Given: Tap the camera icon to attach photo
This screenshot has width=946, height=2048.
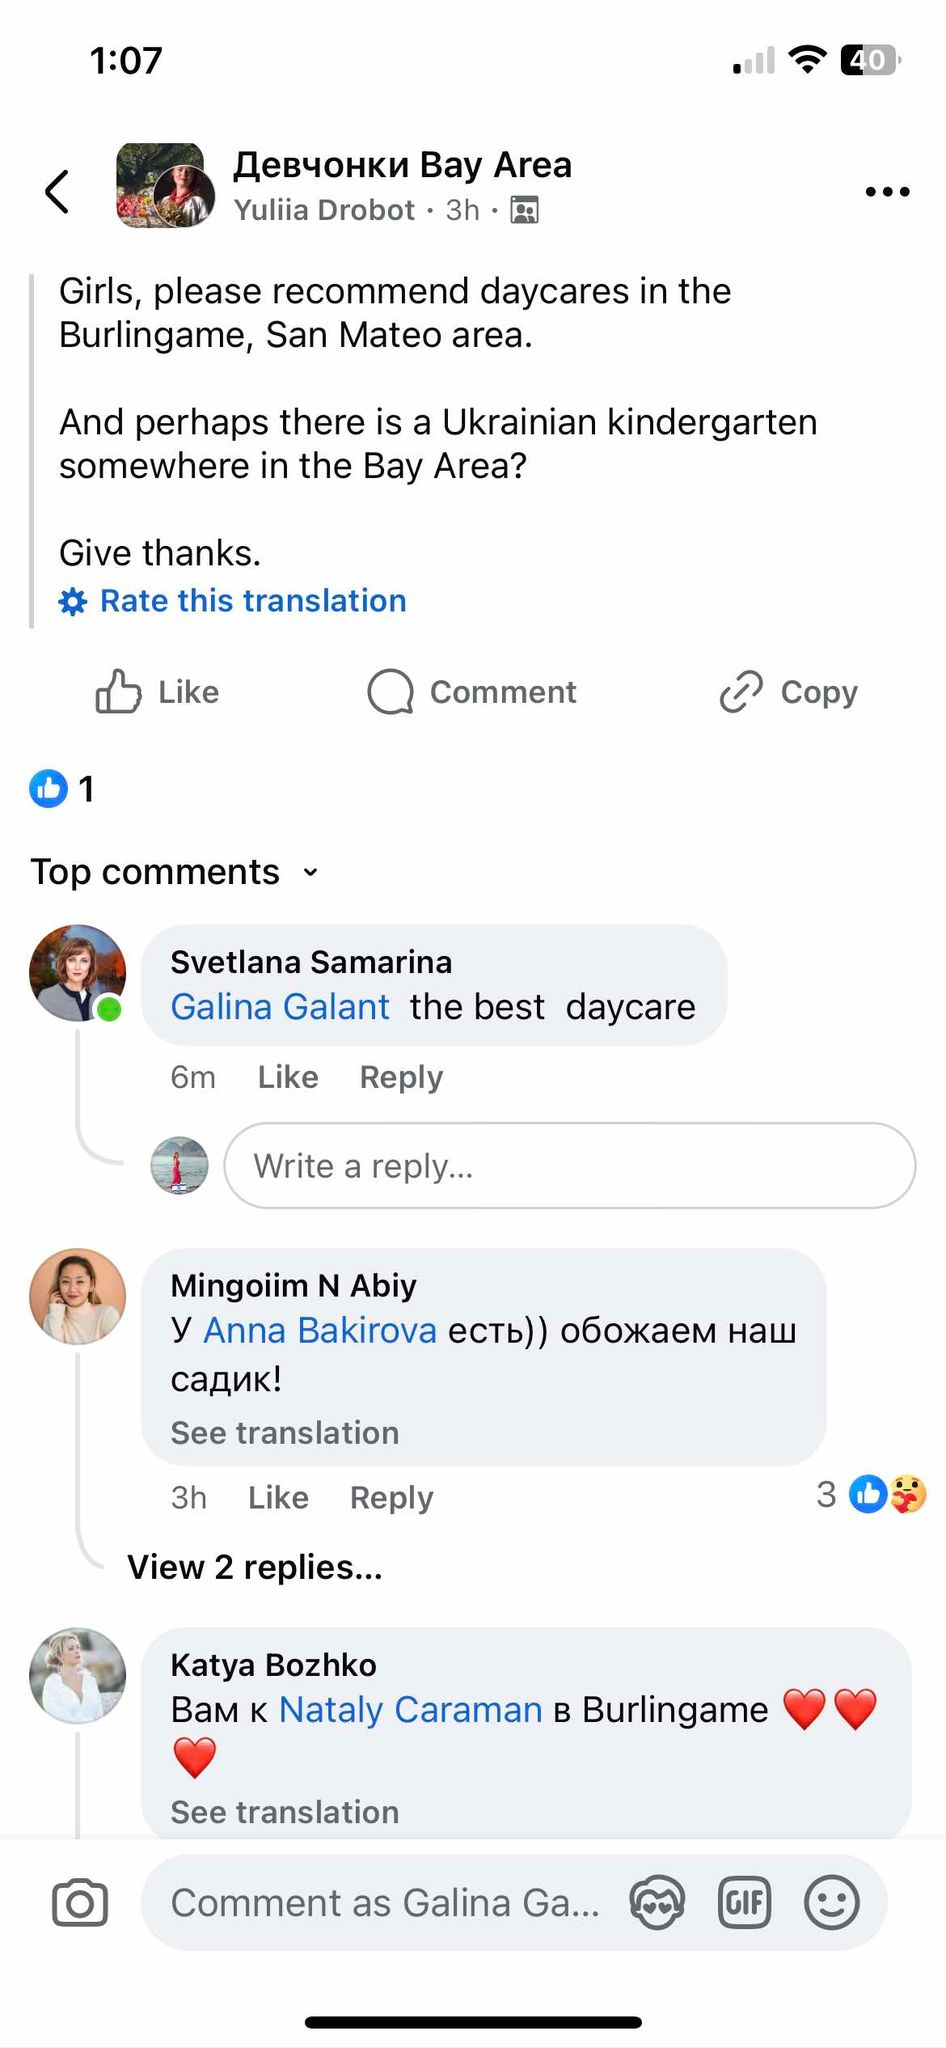Looking at the screenshot, I should tap(80, 1902).
